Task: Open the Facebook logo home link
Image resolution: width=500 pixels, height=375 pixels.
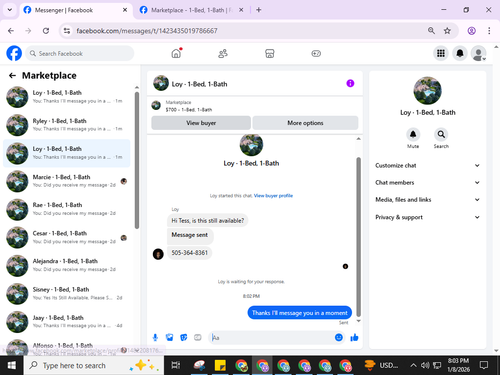Action: click(x=14, y=53)
